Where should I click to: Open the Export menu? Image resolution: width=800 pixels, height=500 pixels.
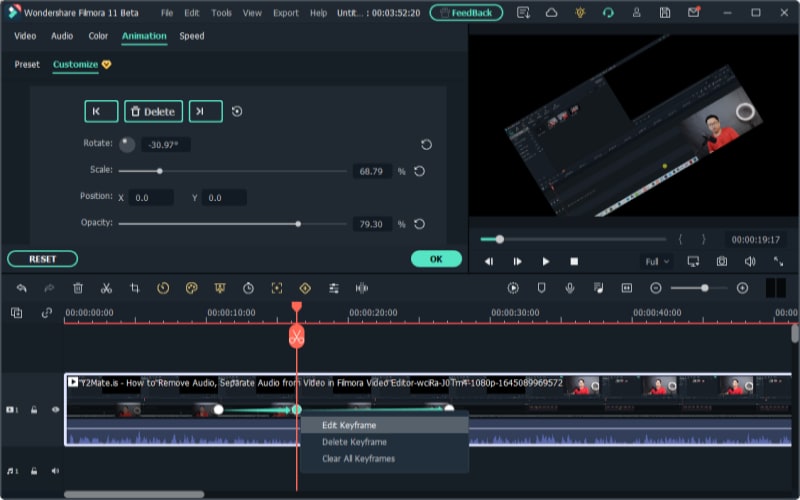click(286, 13)
